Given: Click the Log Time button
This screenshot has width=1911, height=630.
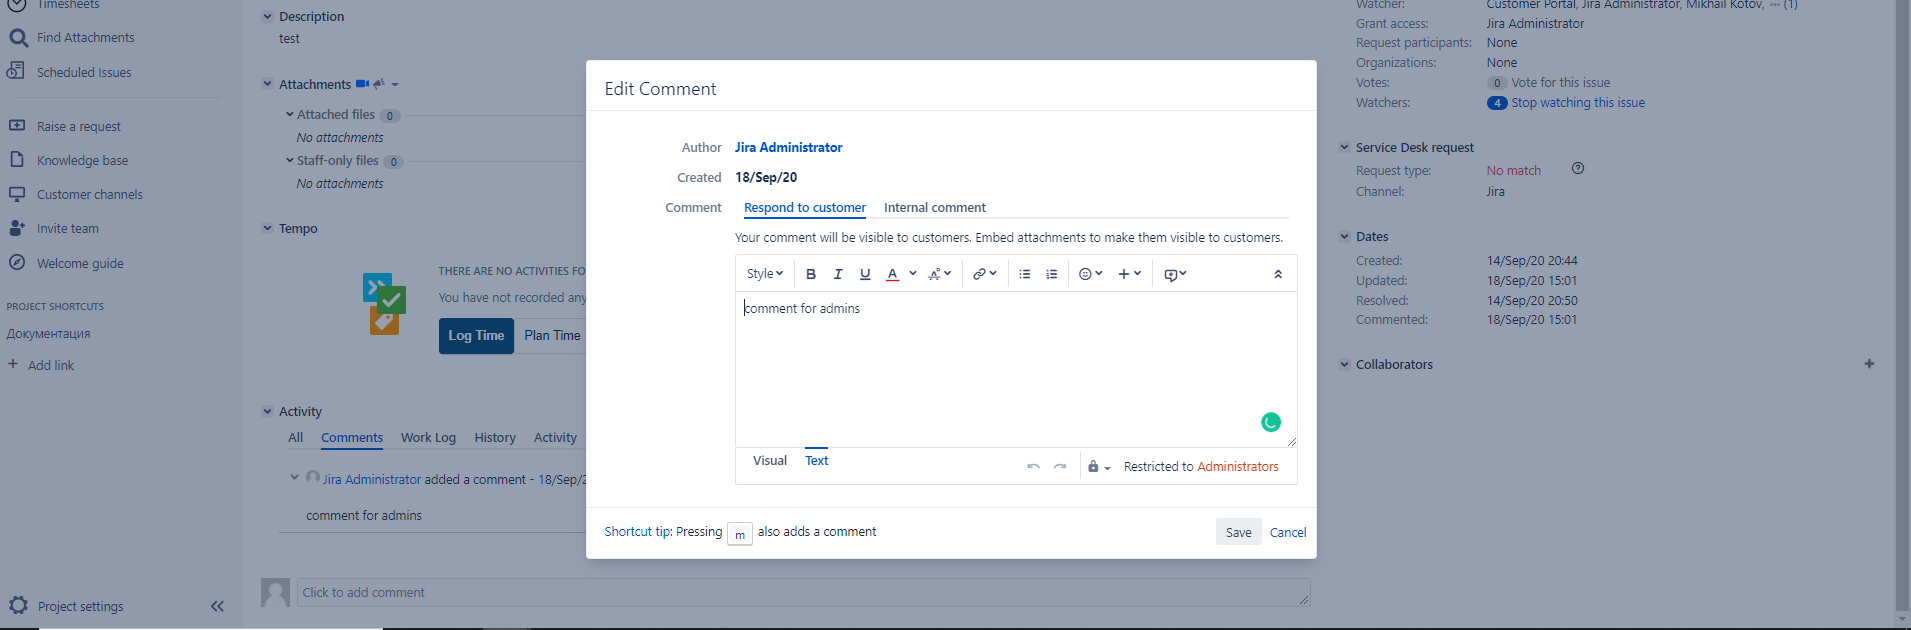Looking at the screenshot, I should tap(476, 336).
